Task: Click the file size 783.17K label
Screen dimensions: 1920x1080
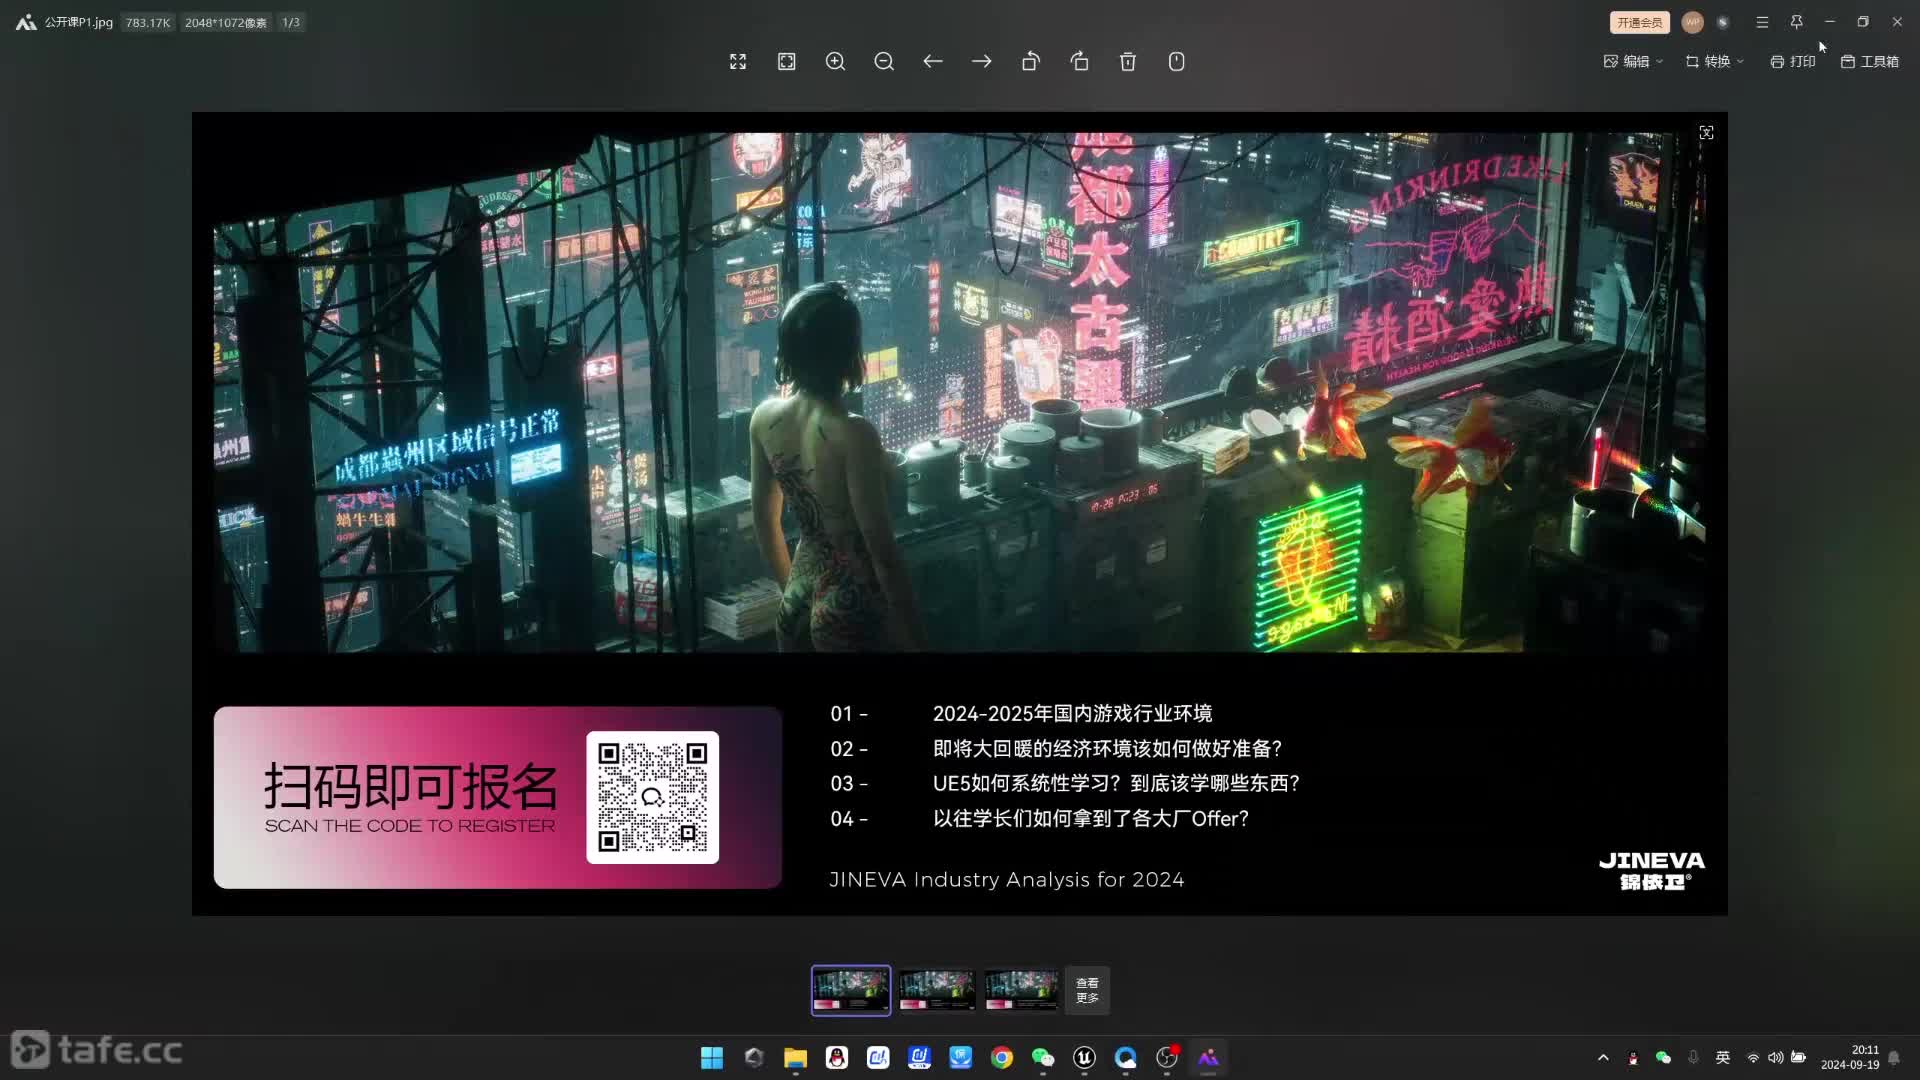Action: tap(148, 22)
